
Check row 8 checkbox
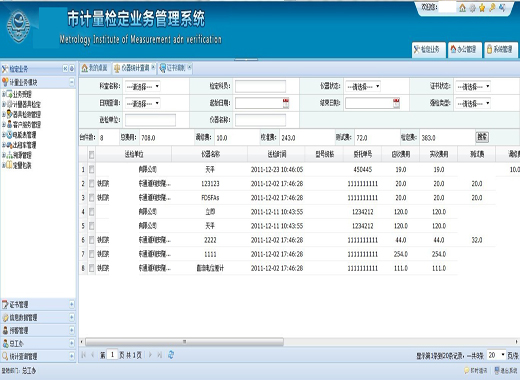(x=91, y=268)
